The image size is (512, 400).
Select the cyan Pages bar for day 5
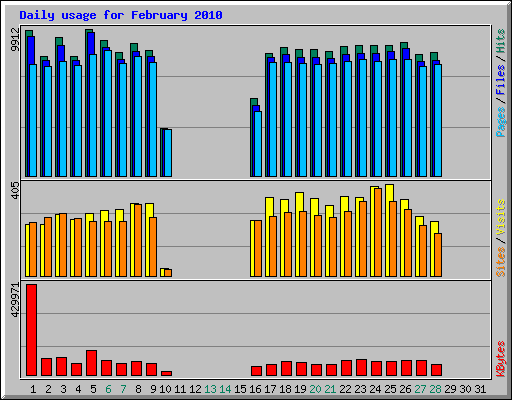(x=93, y=115)
